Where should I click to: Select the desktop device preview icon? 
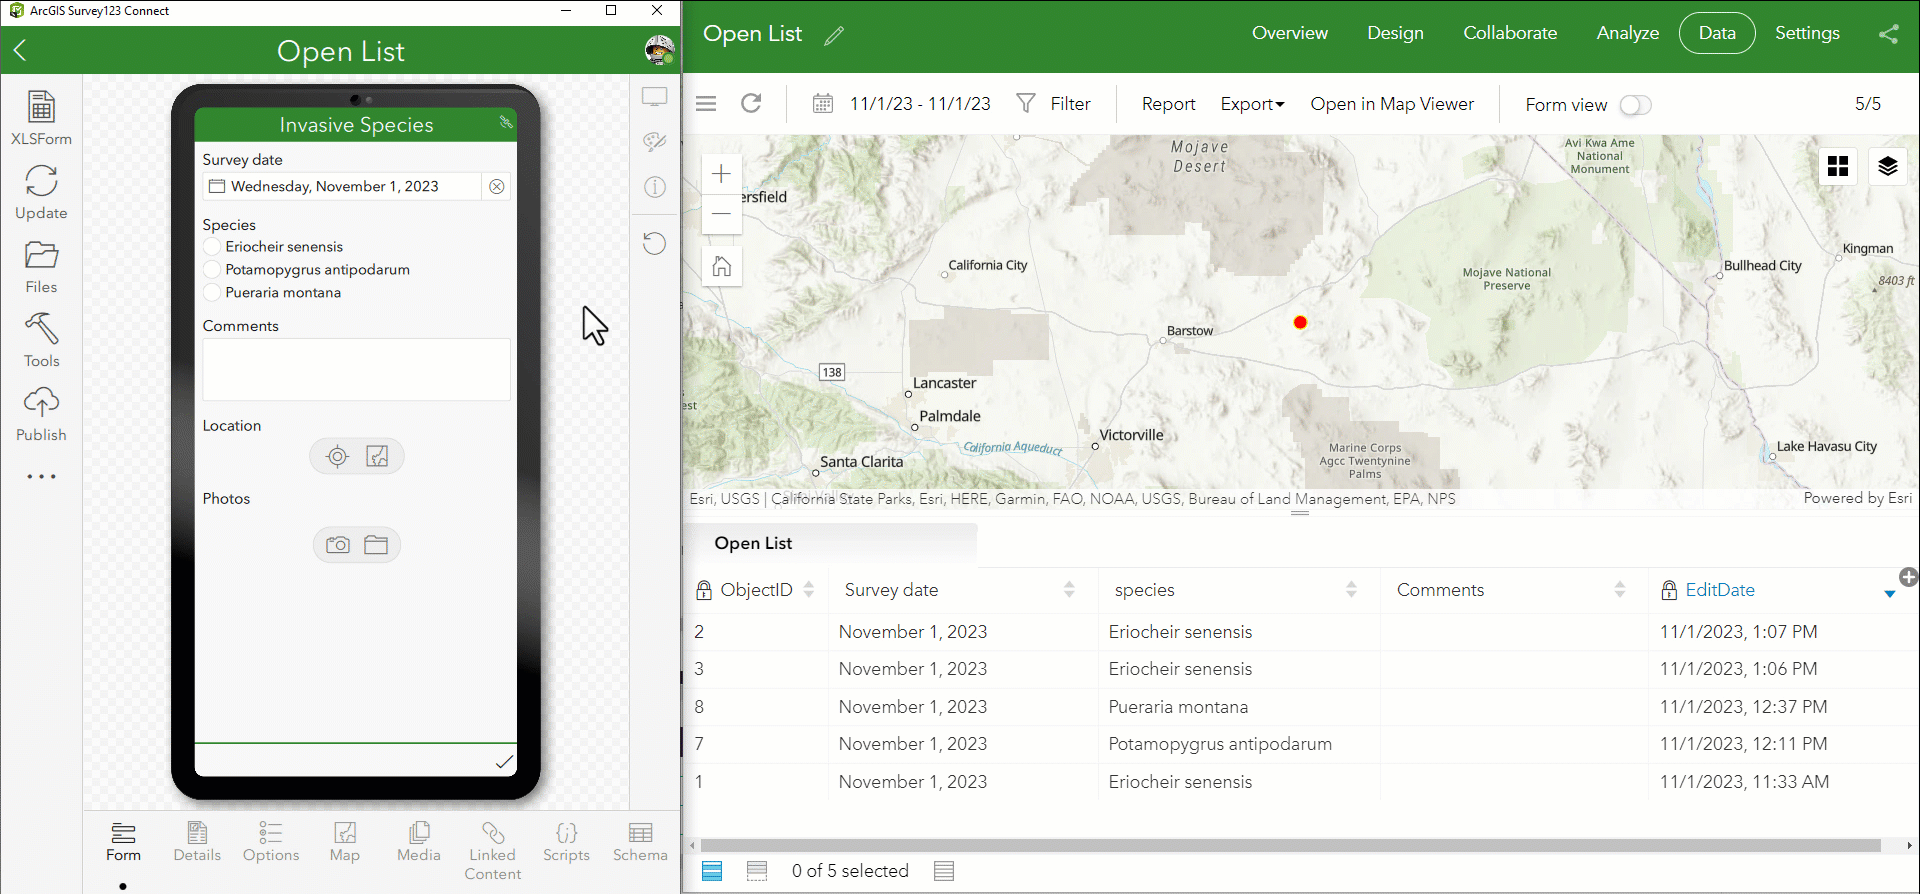tap(655, 97)
